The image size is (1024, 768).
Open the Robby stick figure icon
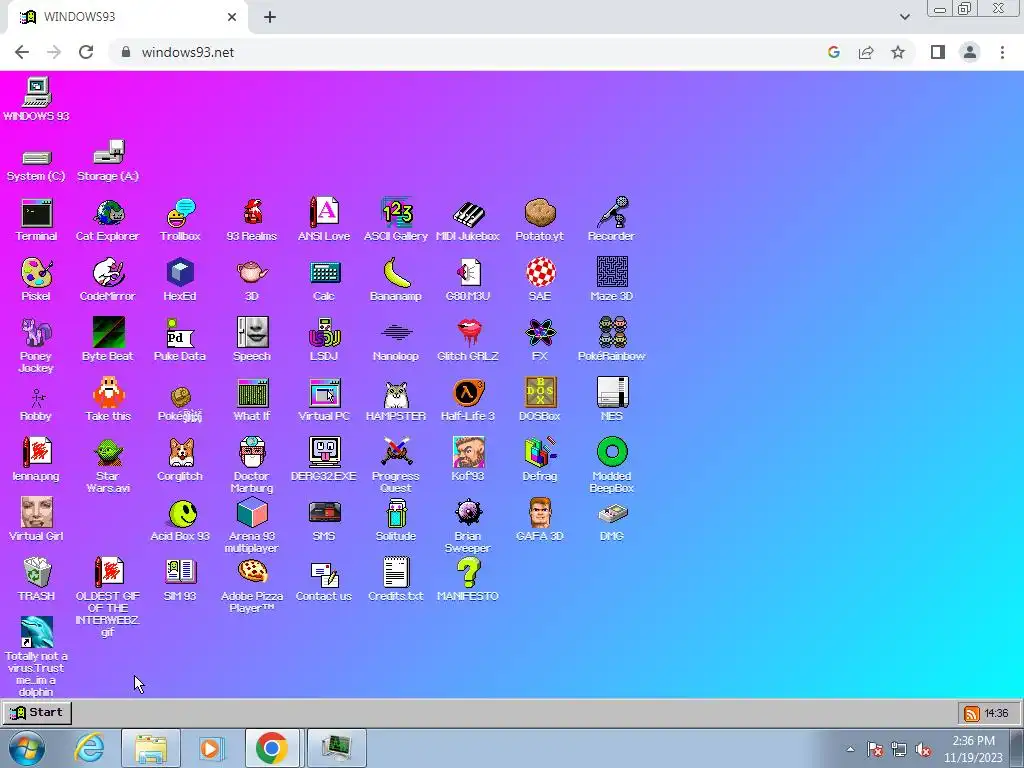click(x=37, y=397)
